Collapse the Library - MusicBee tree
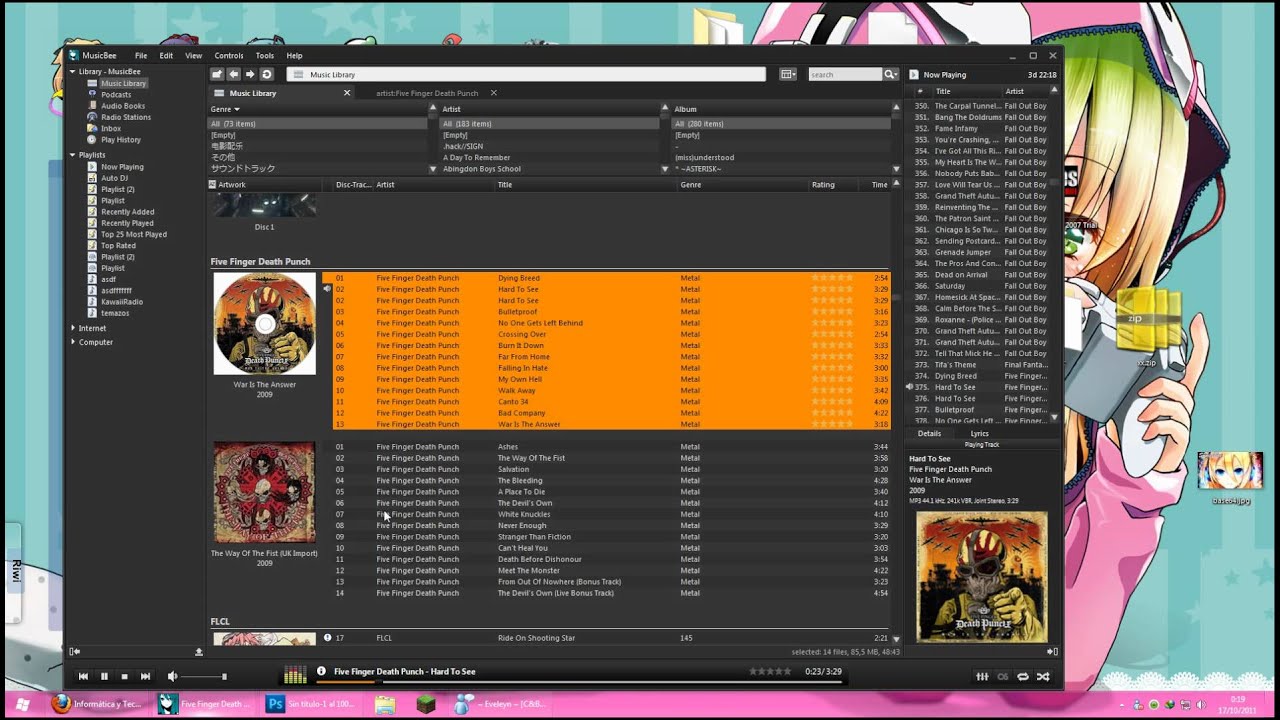 pyautogui.click(x=72, y=72)
